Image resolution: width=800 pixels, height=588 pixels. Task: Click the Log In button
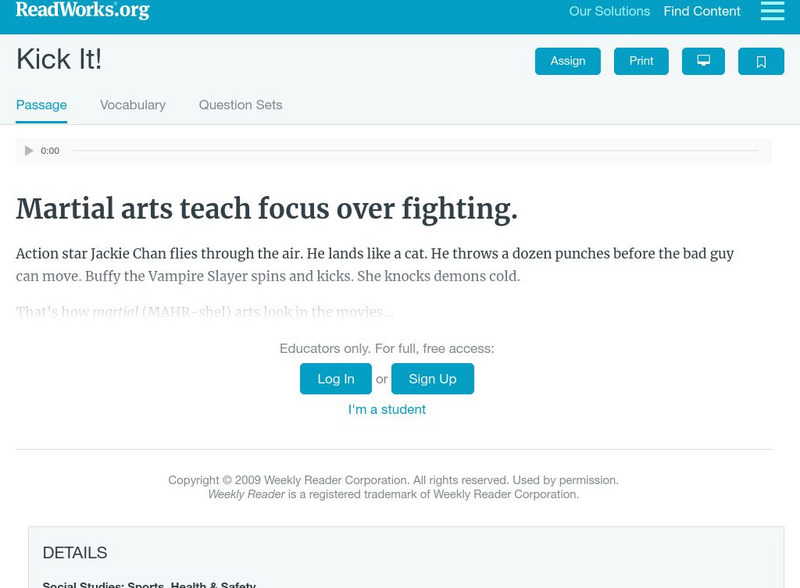coord(336,379)
